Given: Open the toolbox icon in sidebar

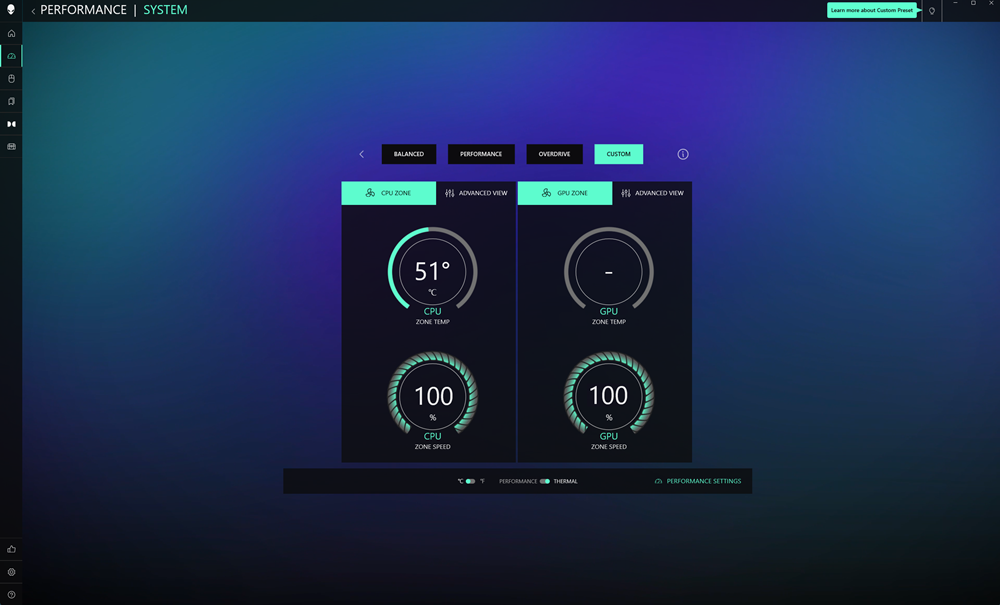Looking at the screenshot, I should point(11,147).
